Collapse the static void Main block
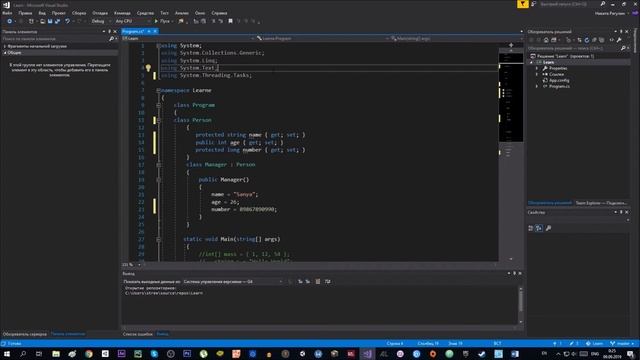Viewport: 640px width, 360px height. (158, 240)
